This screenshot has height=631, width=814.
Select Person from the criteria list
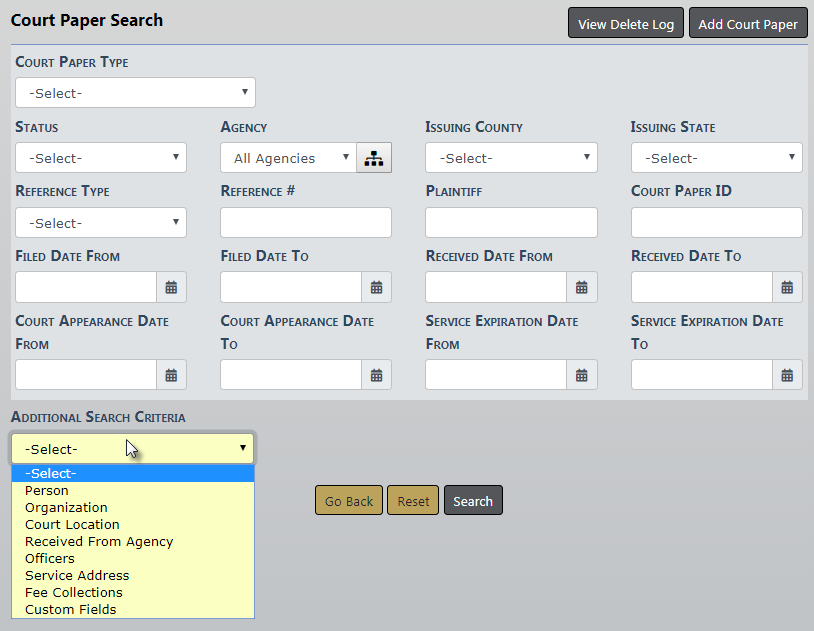tap(47, 491)
